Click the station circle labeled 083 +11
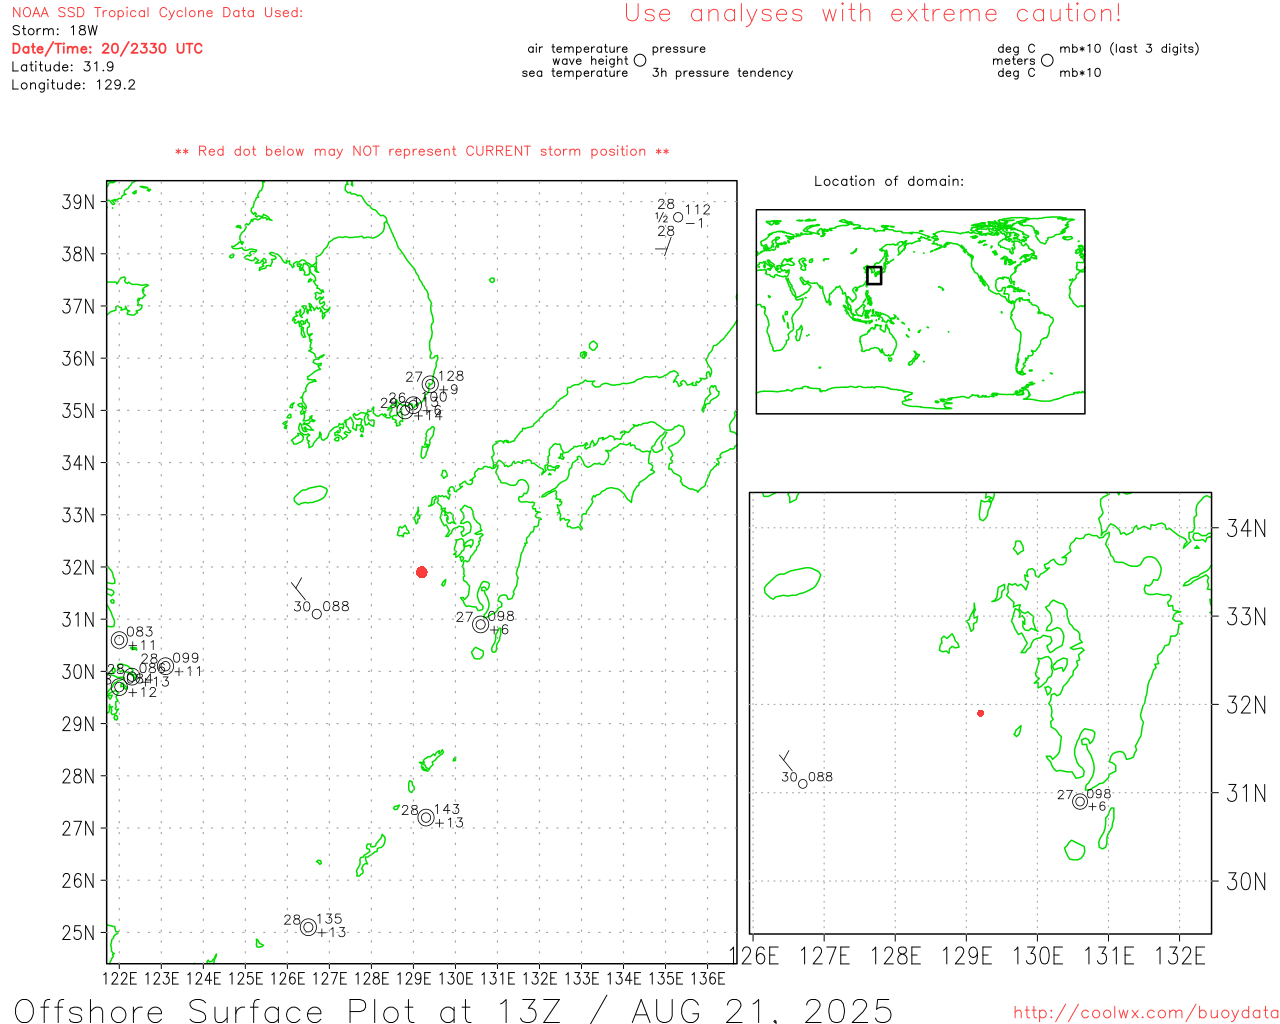The width and height of the screenshot is (1280, 1024). pyautogui.click(x=120, y=640)
